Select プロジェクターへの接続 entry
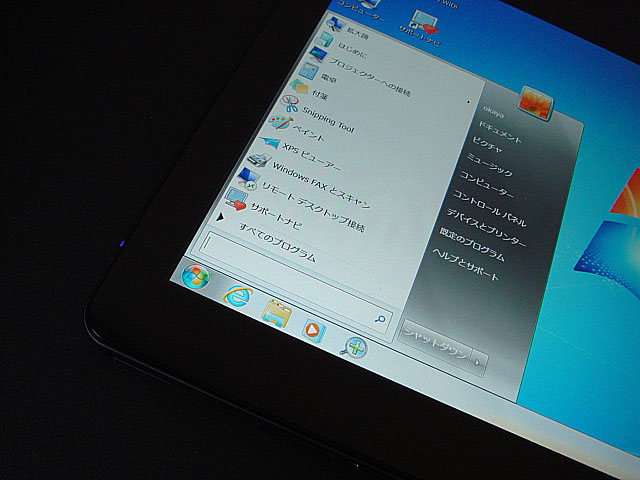This screenshot has height=480, width=640. [x=370, y=77]
